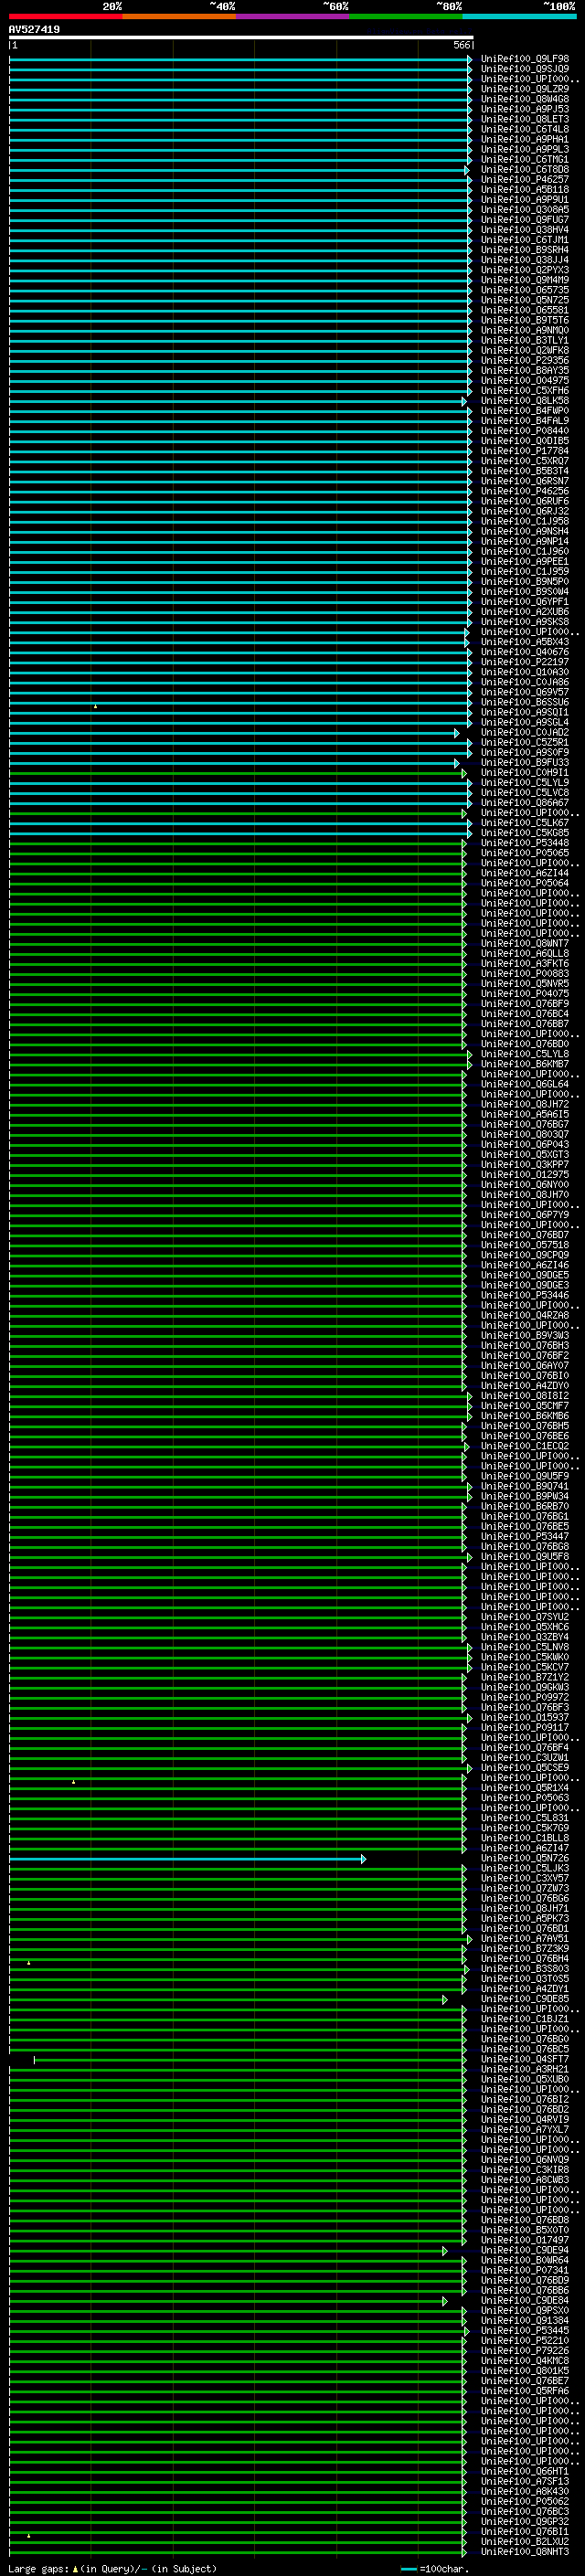Click UniRef100_Q69V57 hit label
The image size is (585, 2576).
pos(525,692)
